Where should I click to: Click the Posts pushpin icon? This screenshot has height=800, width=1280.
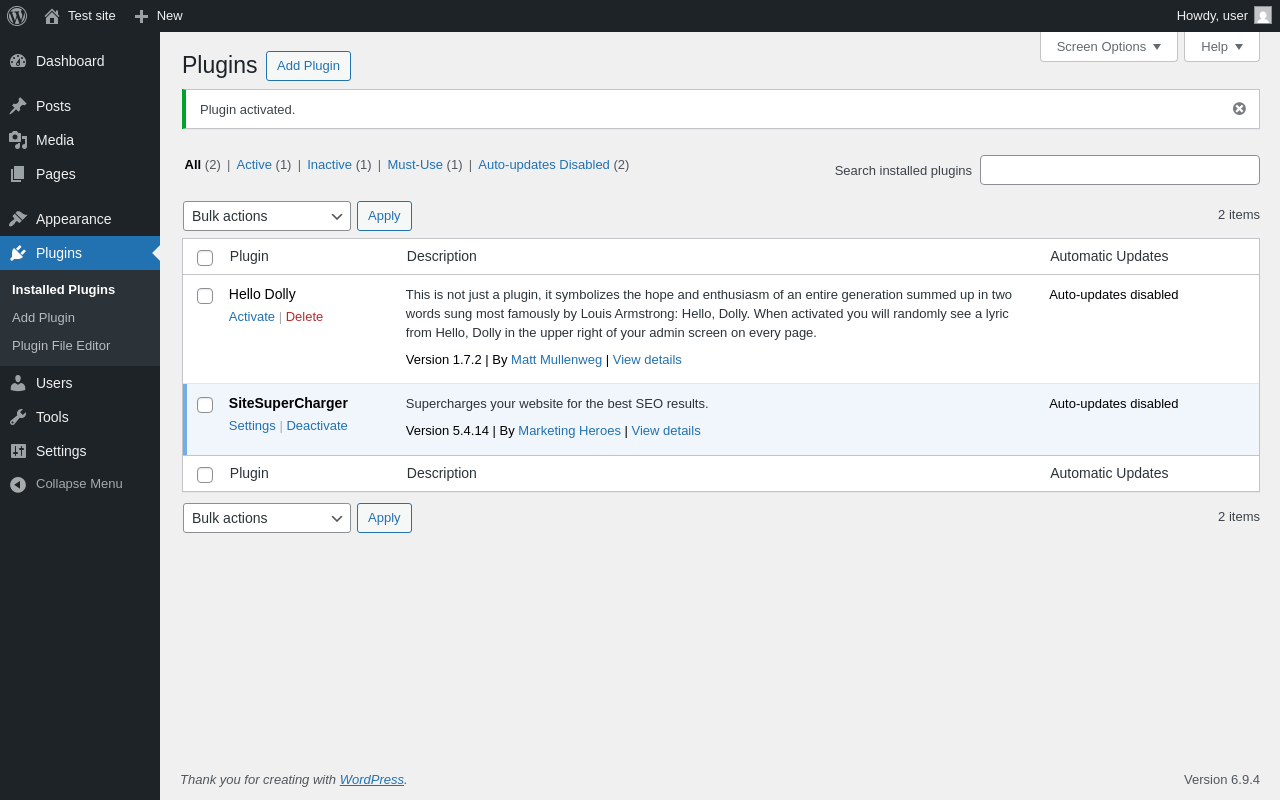18,106
